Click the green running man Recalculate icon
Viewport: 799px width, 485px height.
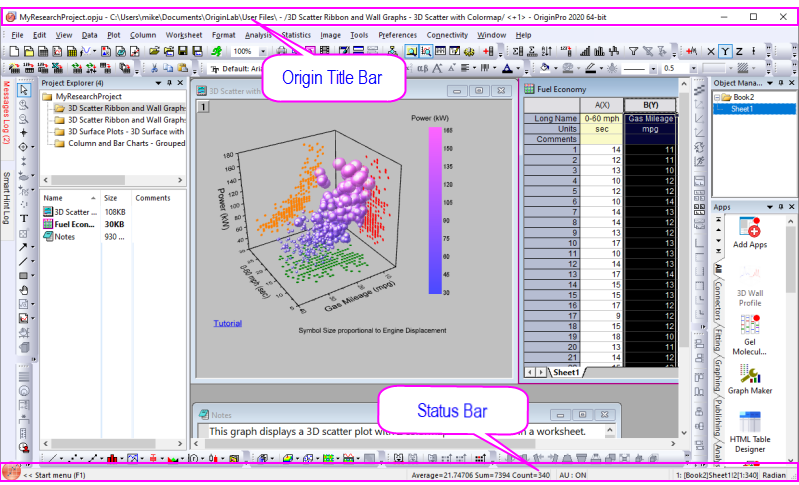click(x=217, y=51)
